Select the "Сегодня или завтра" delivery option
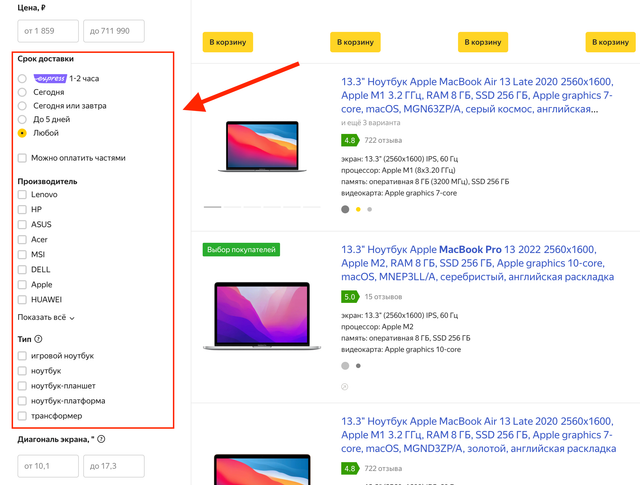Viewport: 640px width, 485px height. [x=23, y=105]
